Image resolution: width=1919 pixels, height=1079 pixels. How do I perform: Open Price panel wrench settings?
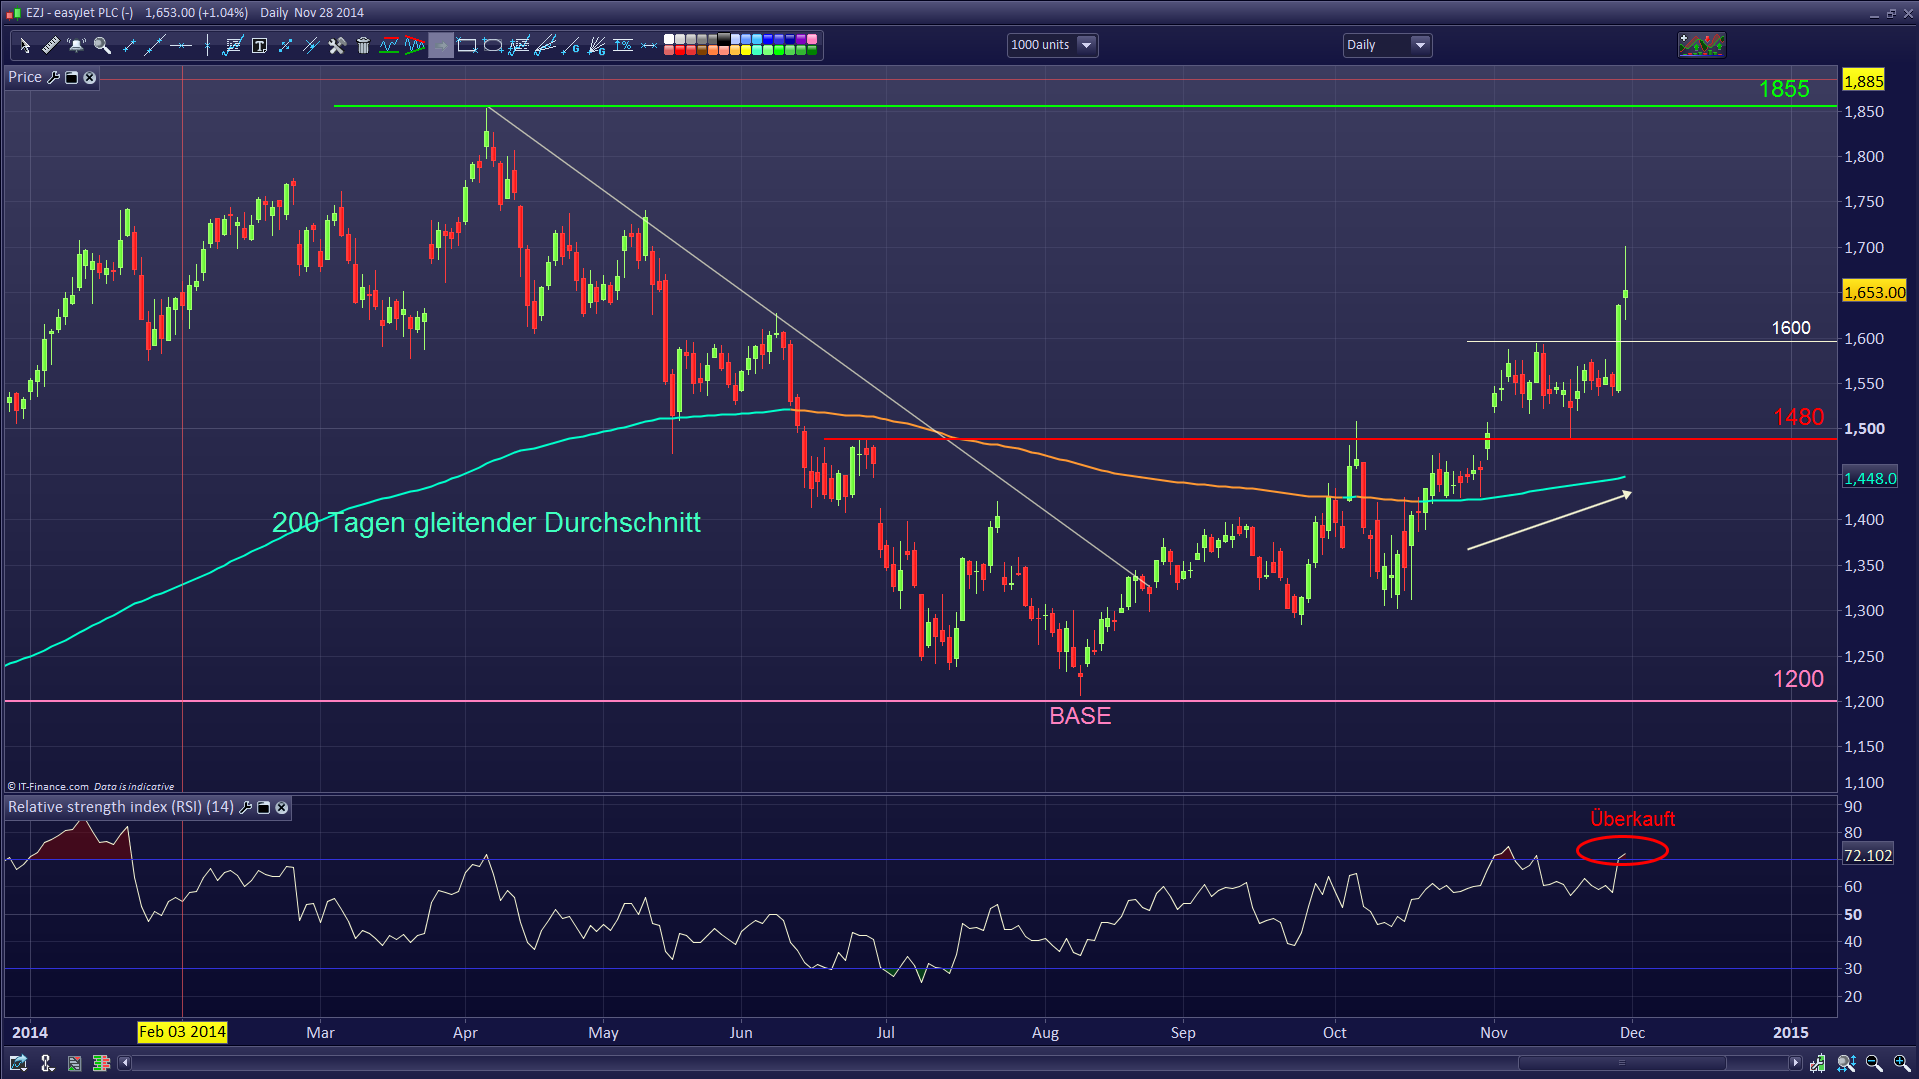click(x=54, y=77)
